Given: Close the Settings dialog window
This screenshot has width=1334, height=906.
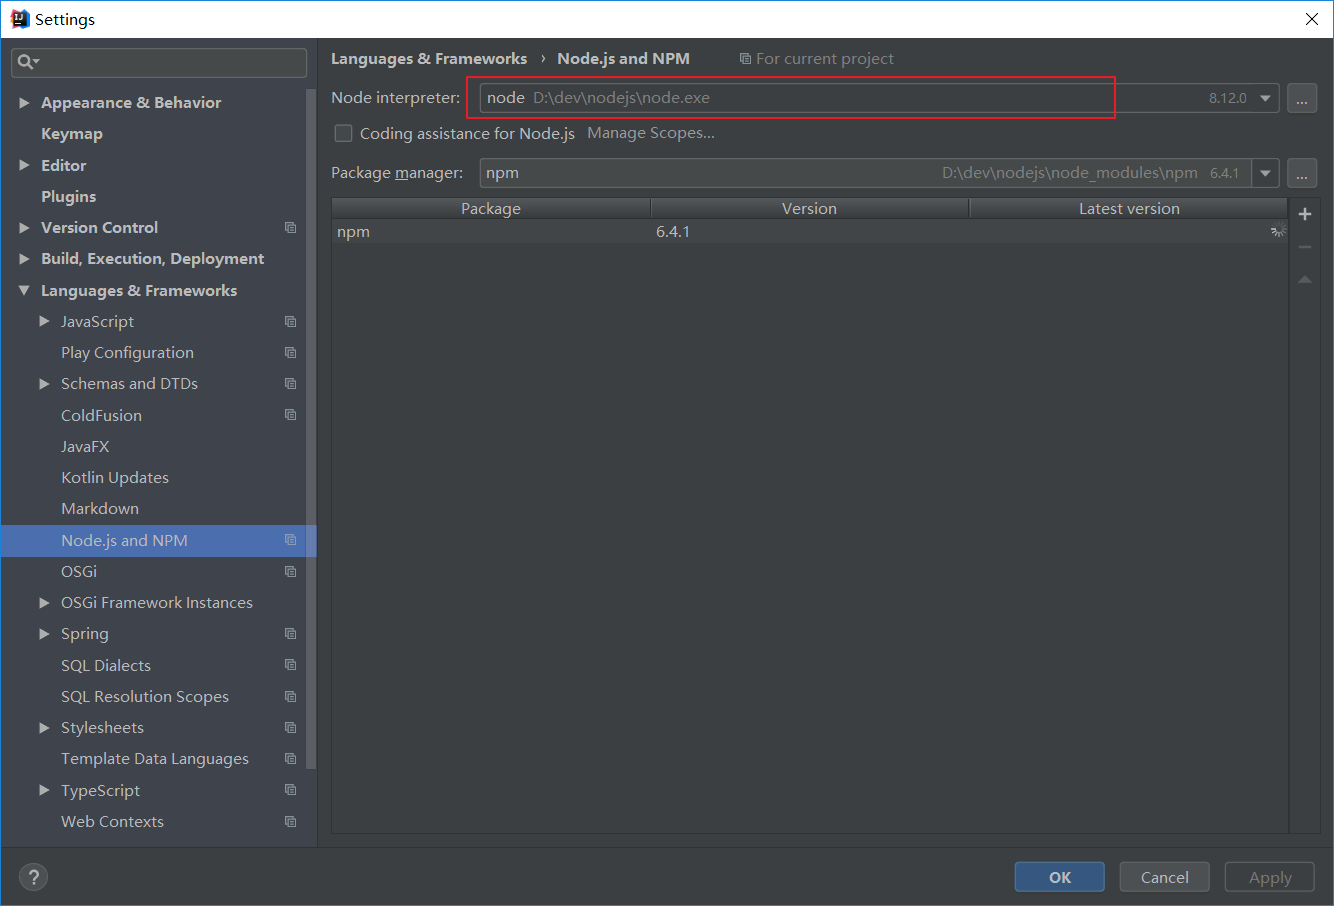Looking at the screenshot, I should [x=1312, y=19].
